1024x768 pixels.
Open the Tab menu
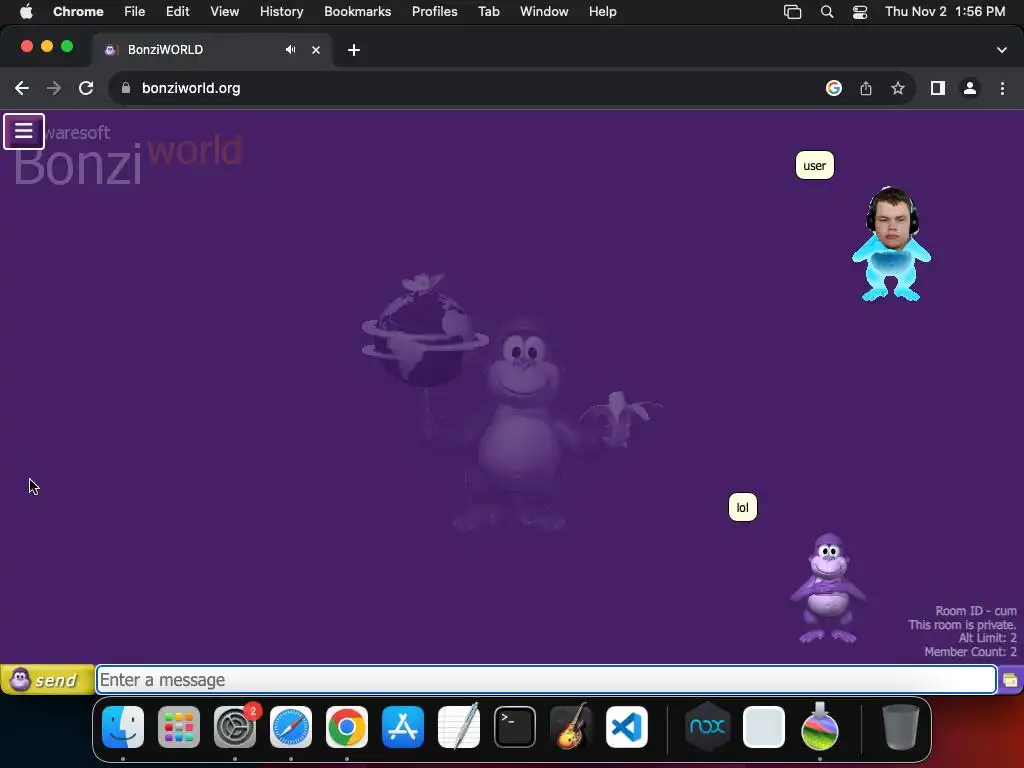click(x=488, y=11)
